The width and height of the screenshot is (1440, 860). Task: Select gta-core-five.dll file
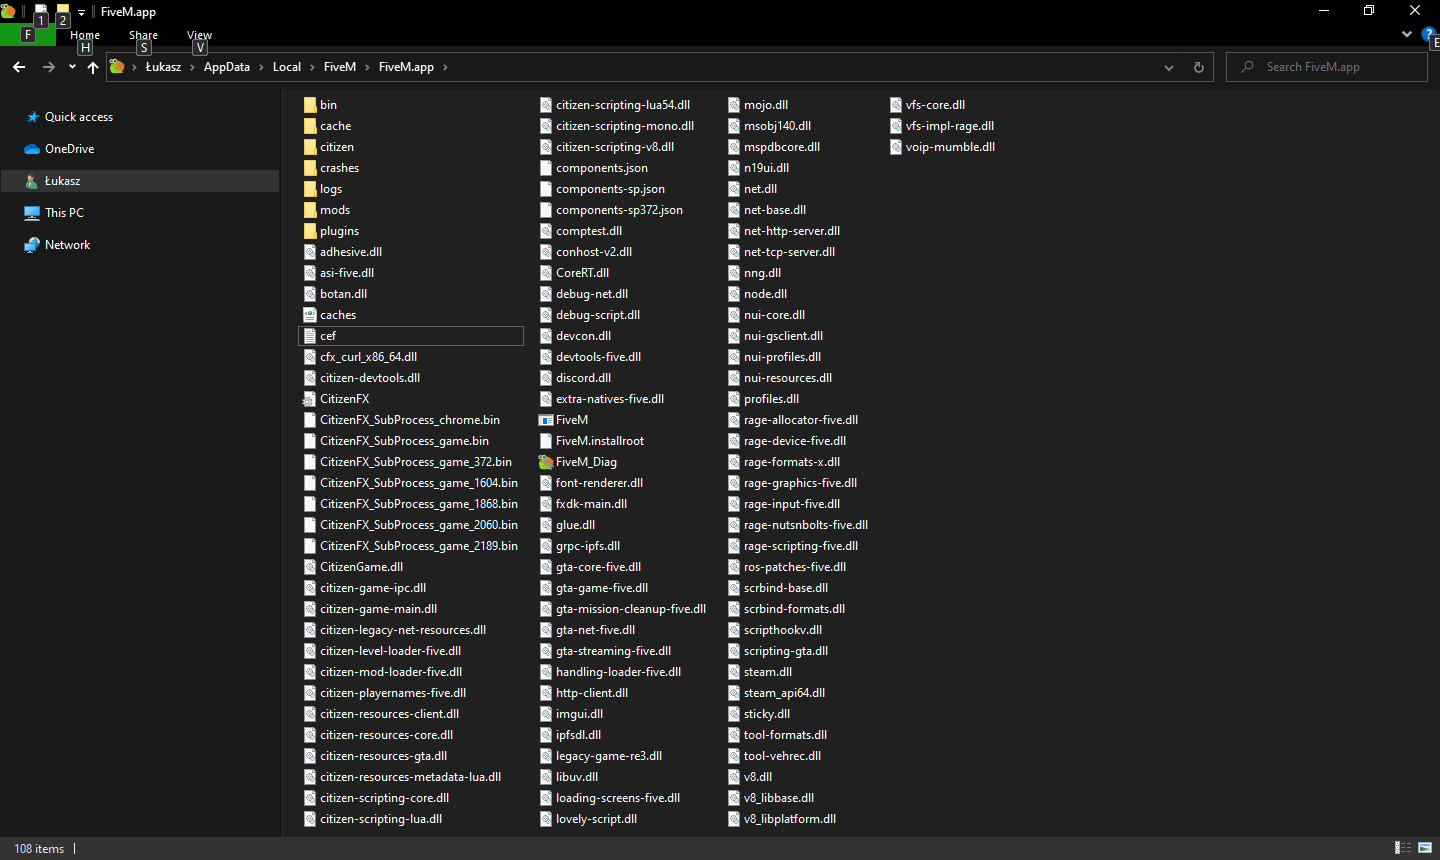coord(590,567)
